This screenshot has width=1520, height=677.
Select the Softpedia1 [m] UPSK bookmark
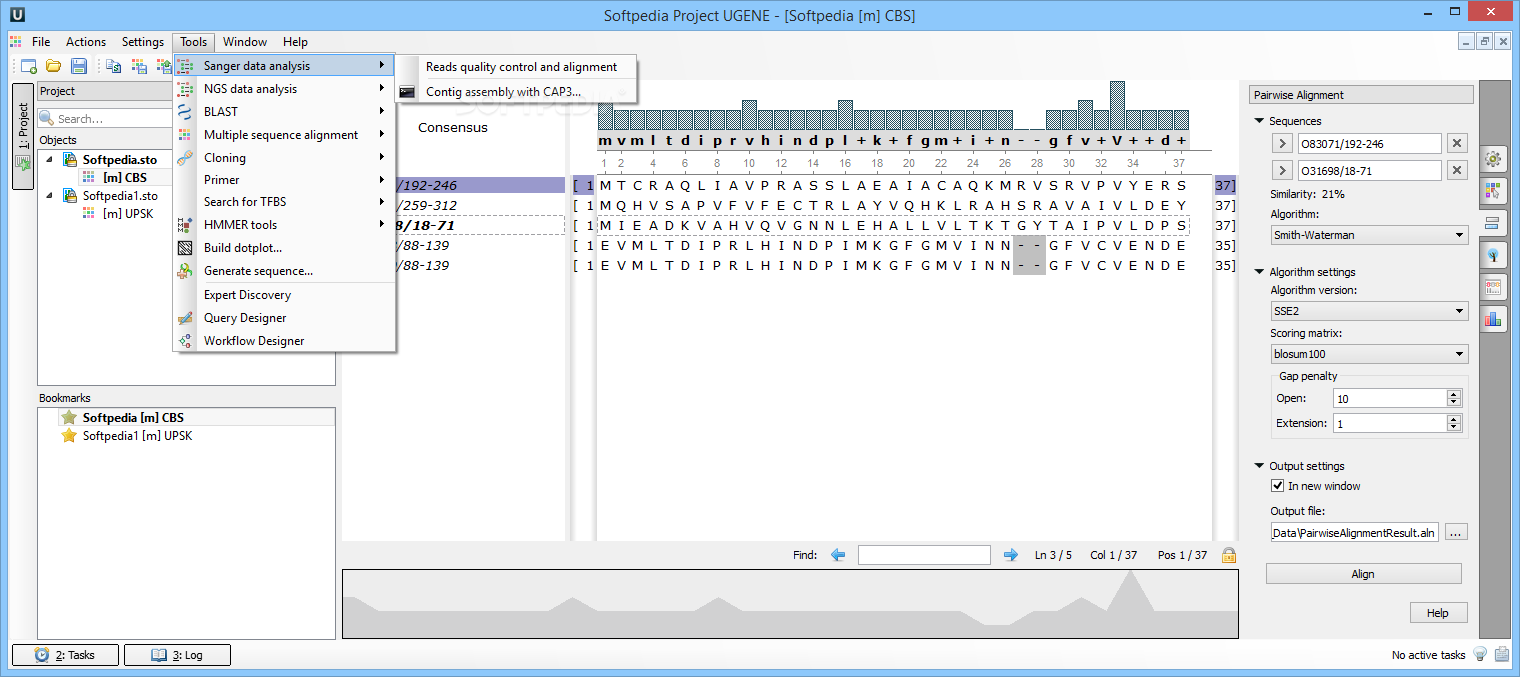click(x=137, y=436)
